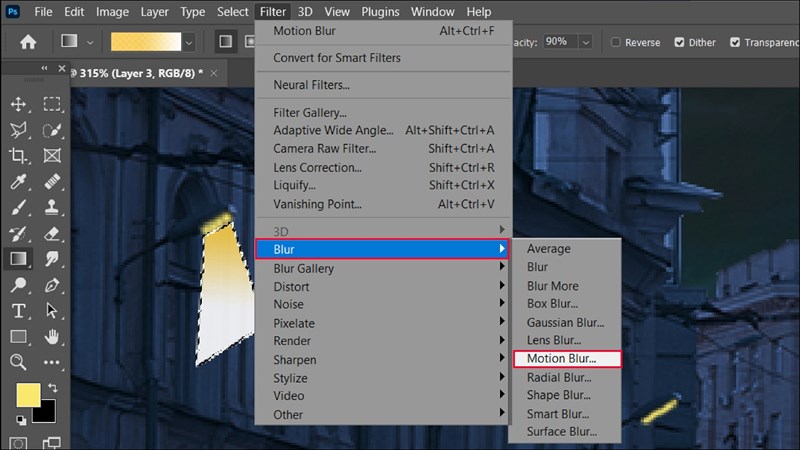The height and width of the screenshot is (450, 800).
Task: Open the tool preset picker dropdown
Action: point(90,42)
